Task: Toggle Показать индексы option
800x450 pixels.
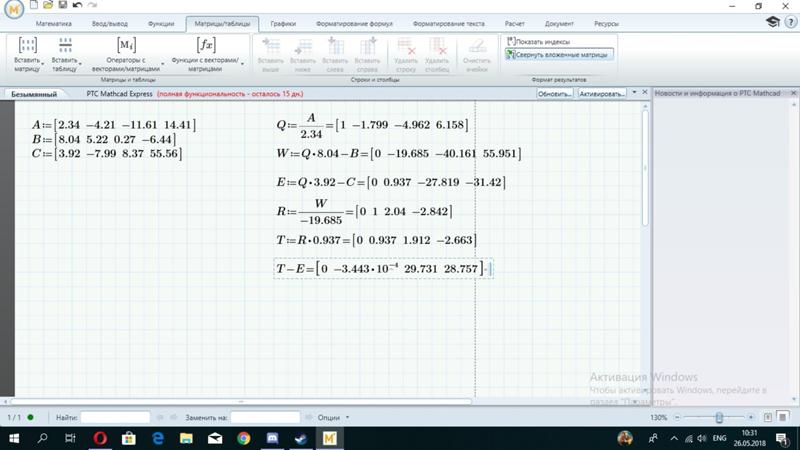Action: click(538, 42)
